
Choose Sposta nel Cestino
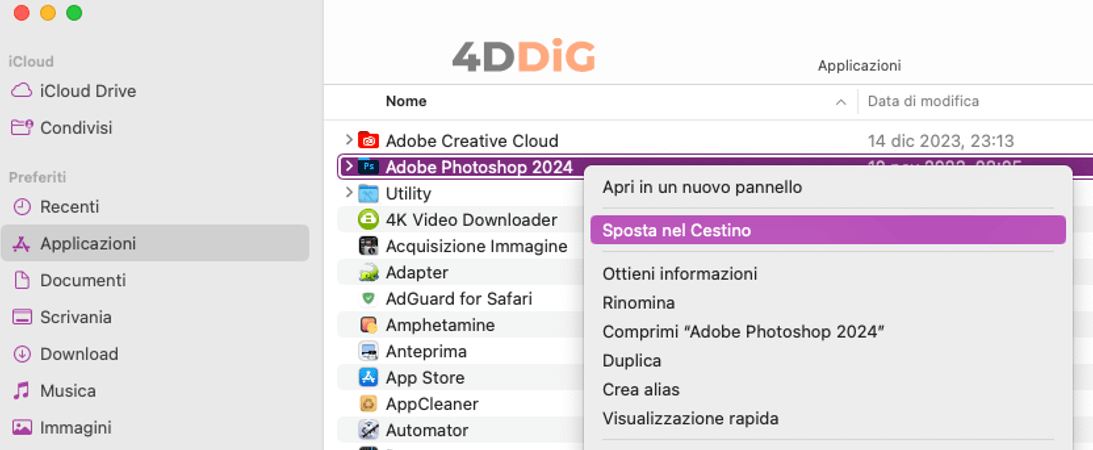[827, 230]
